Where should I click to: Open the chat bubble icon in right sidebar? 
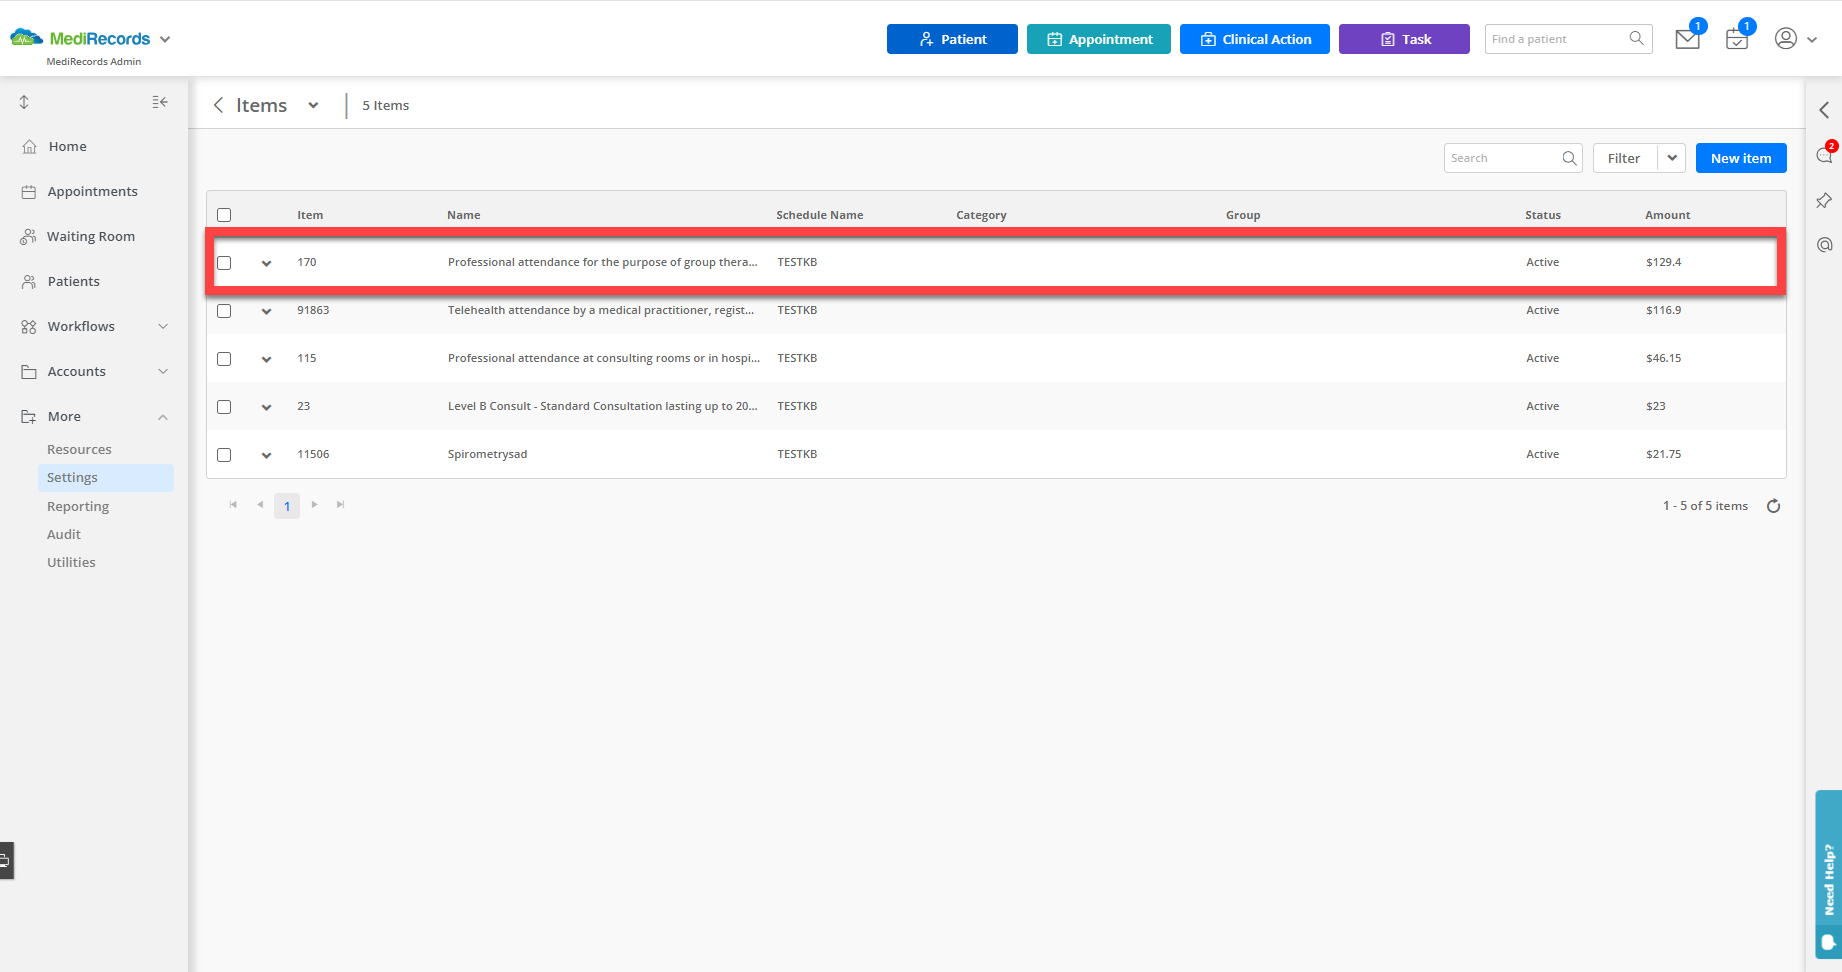click(x=1824, y=154)
